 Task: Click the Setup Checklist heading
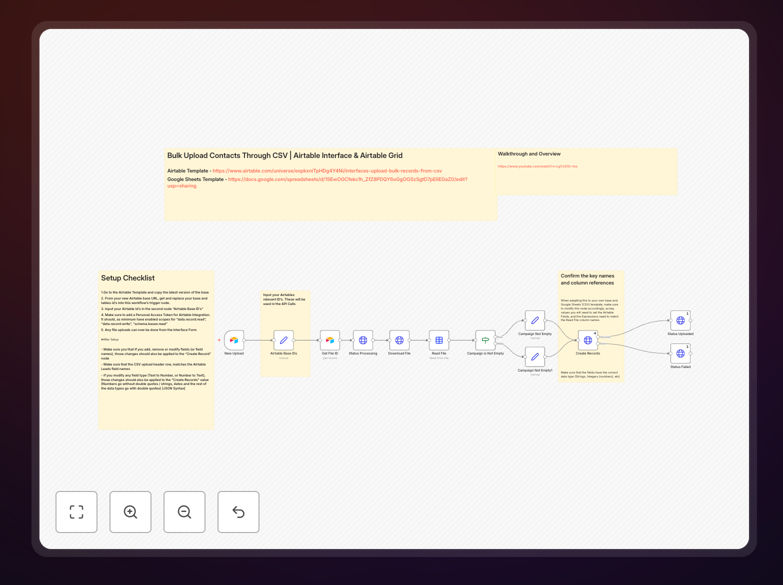[x=128, y=278]
